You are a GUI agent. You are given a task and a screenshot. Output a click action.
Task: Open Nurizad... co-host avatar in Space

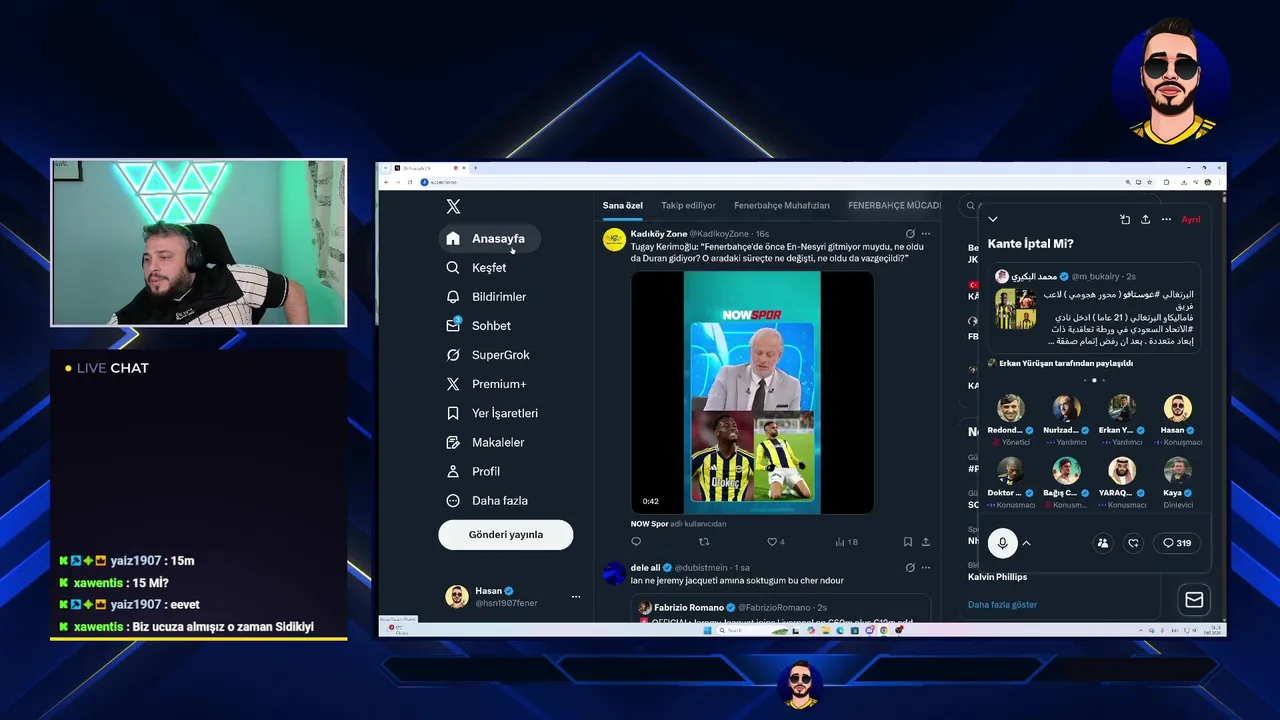coord(1066,408)
